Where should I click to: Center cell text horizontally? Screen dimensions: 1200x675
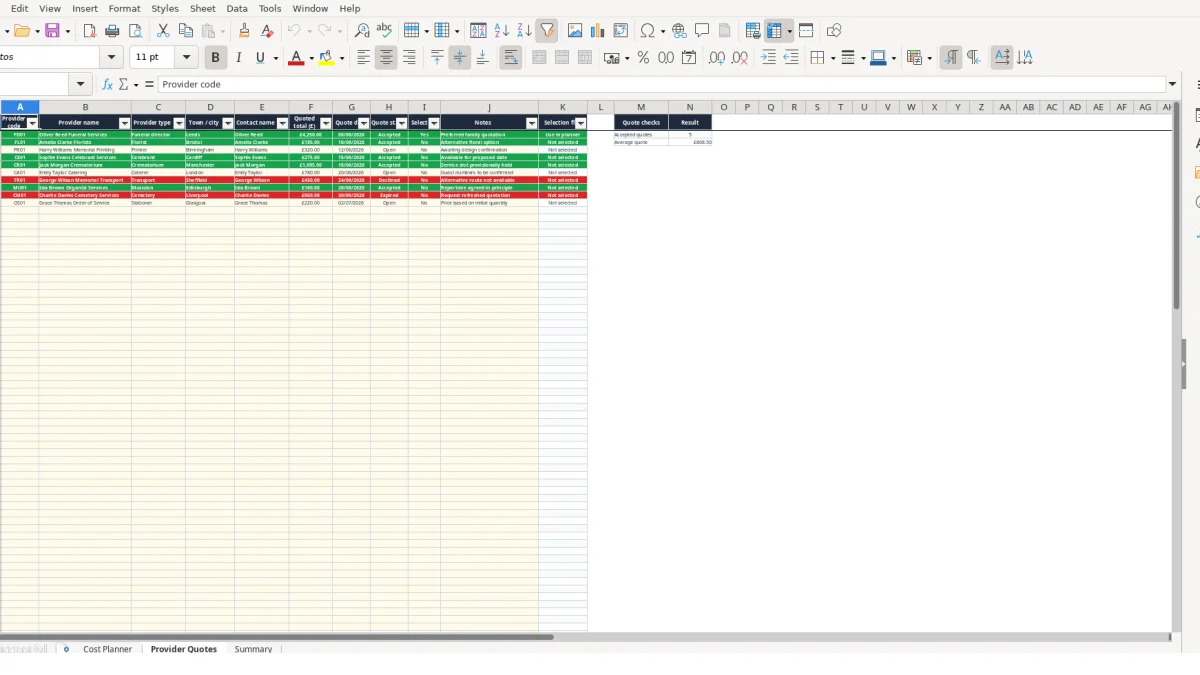[387, 58]
